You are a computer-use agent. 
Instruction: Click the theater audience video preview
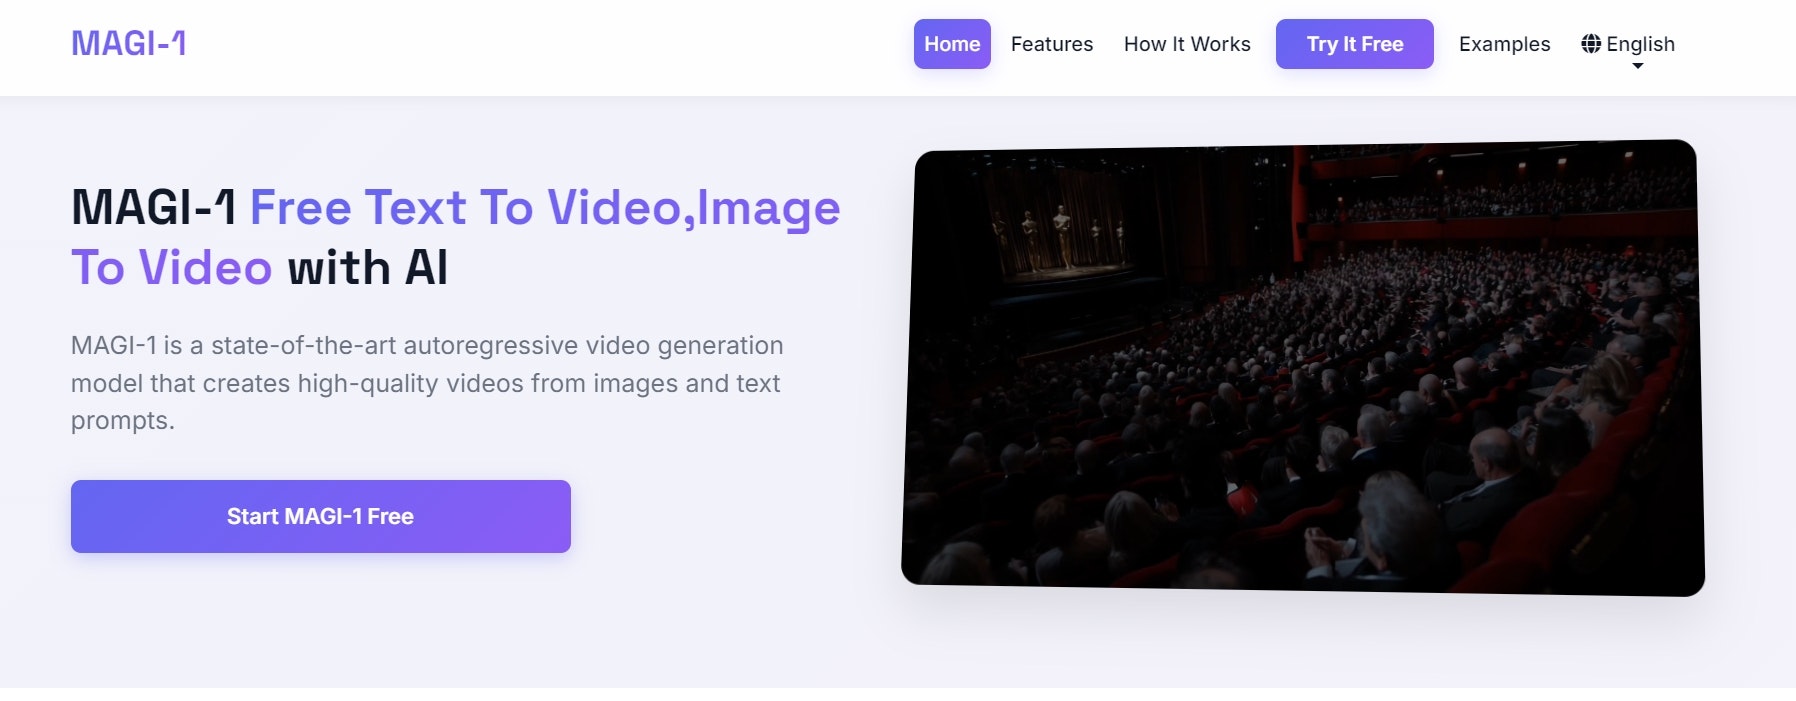(x=1303, y=368)
